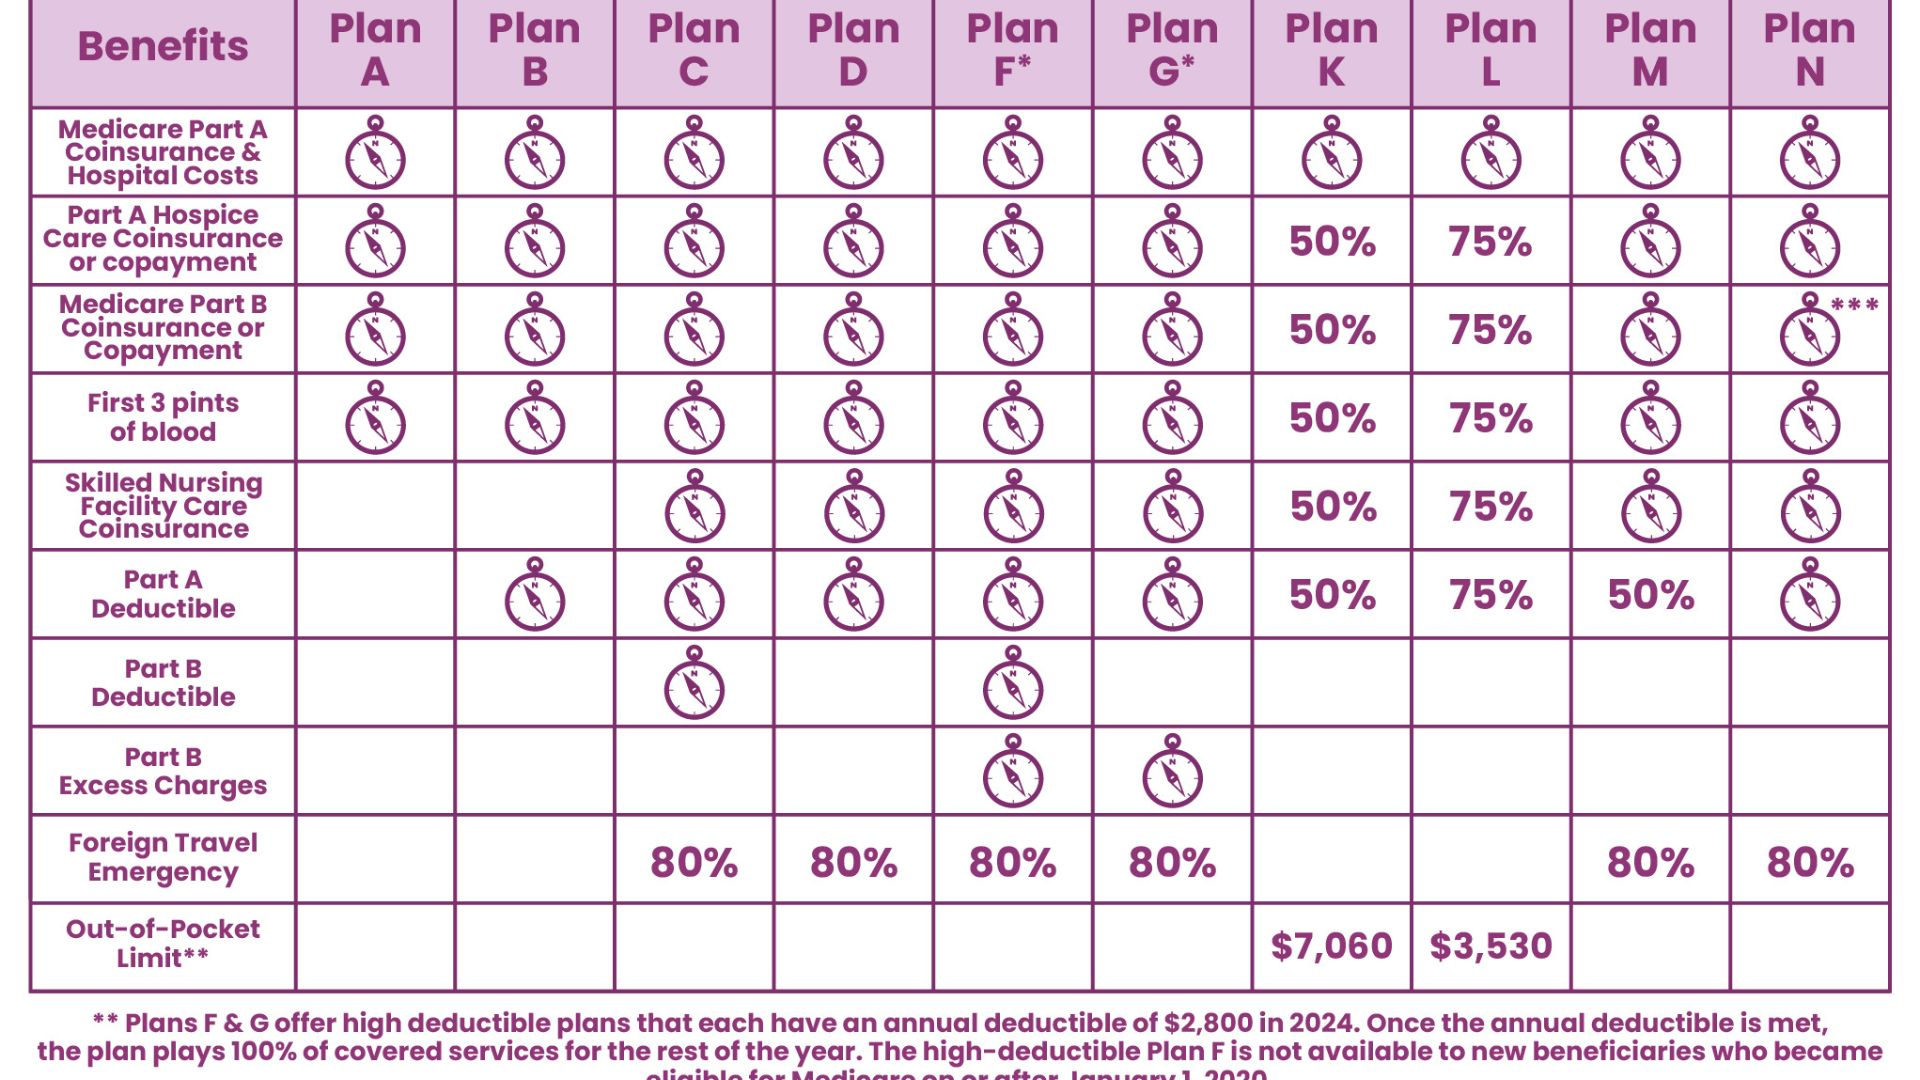Click Plan N 80% Foreign Travel Emergency value

pos(1810,862)
